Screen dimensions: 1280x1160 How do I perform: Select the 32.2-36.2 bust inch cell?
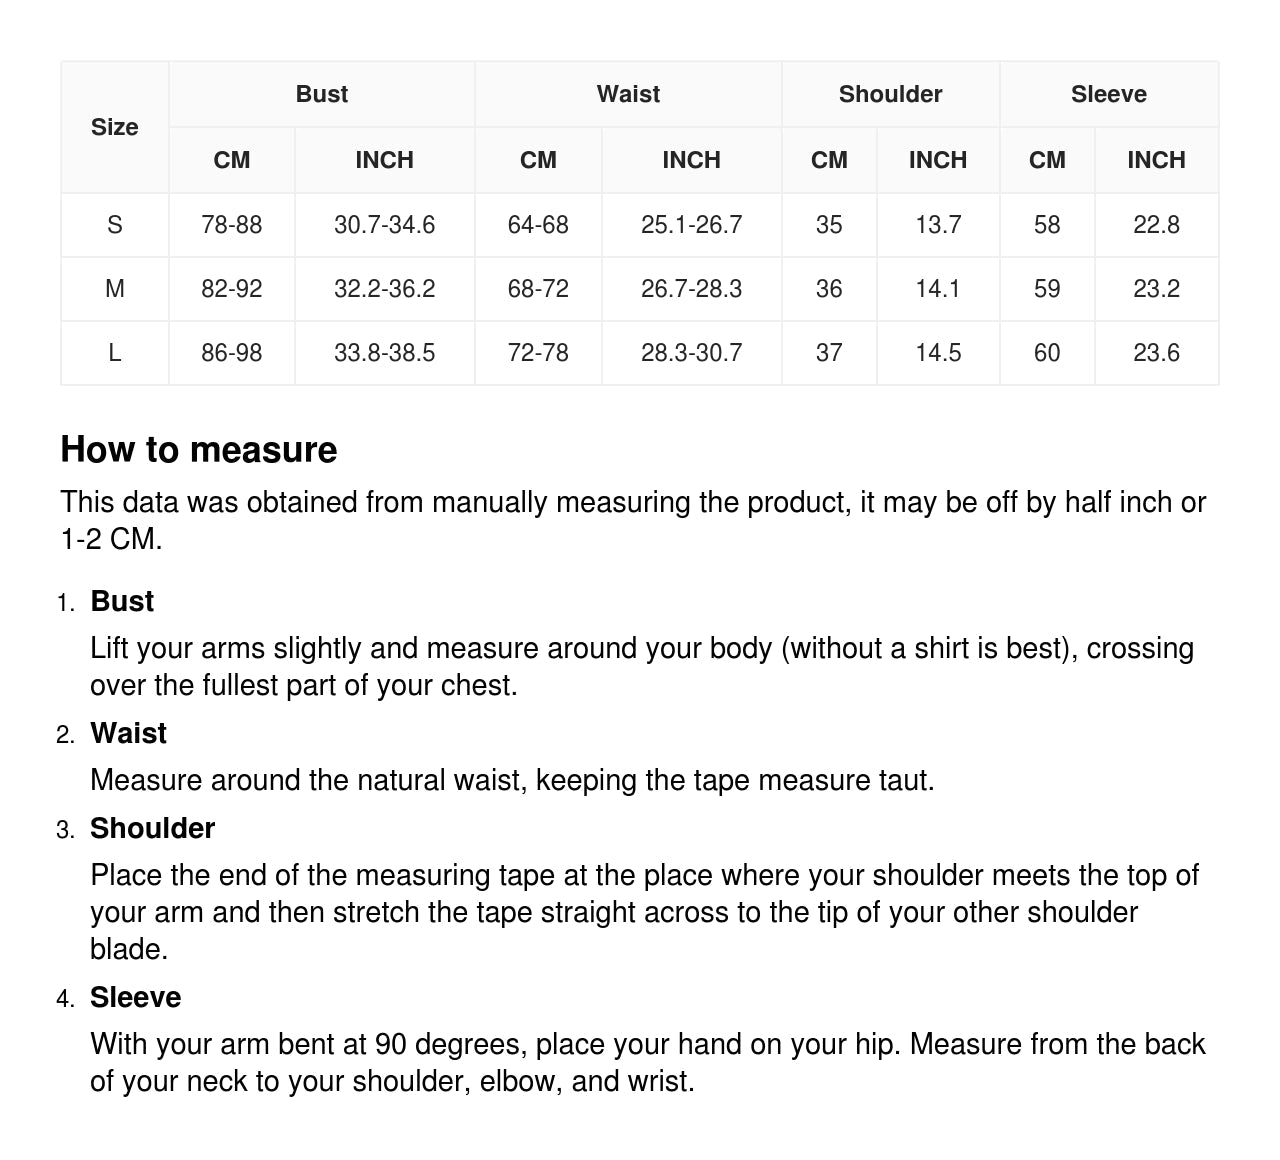[x=384, y=289]
